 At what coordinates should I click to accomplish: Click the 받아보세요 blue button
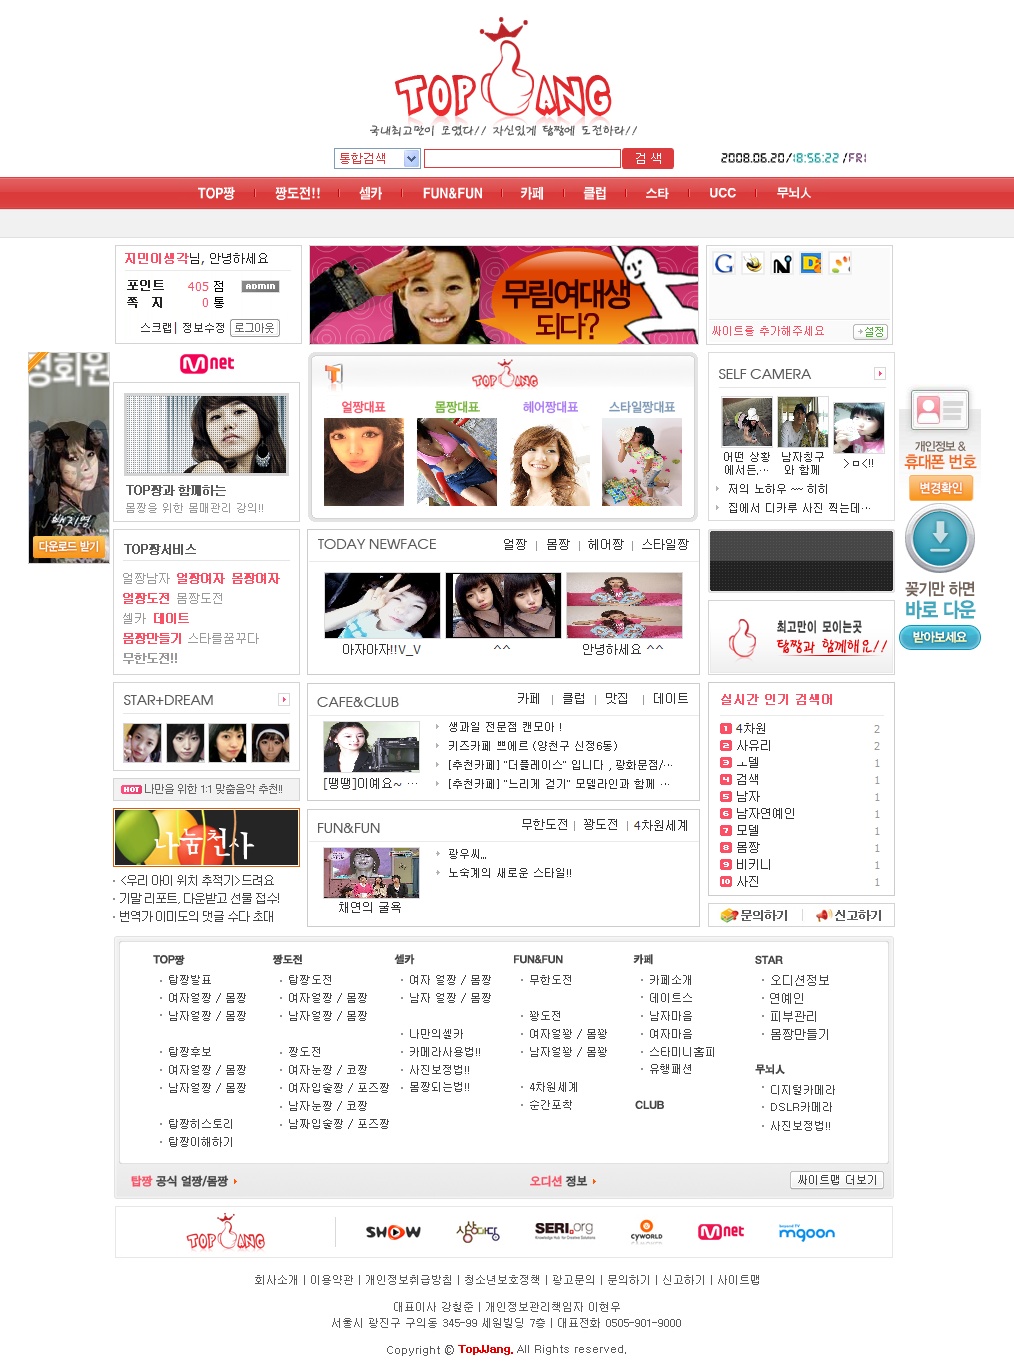940,637
